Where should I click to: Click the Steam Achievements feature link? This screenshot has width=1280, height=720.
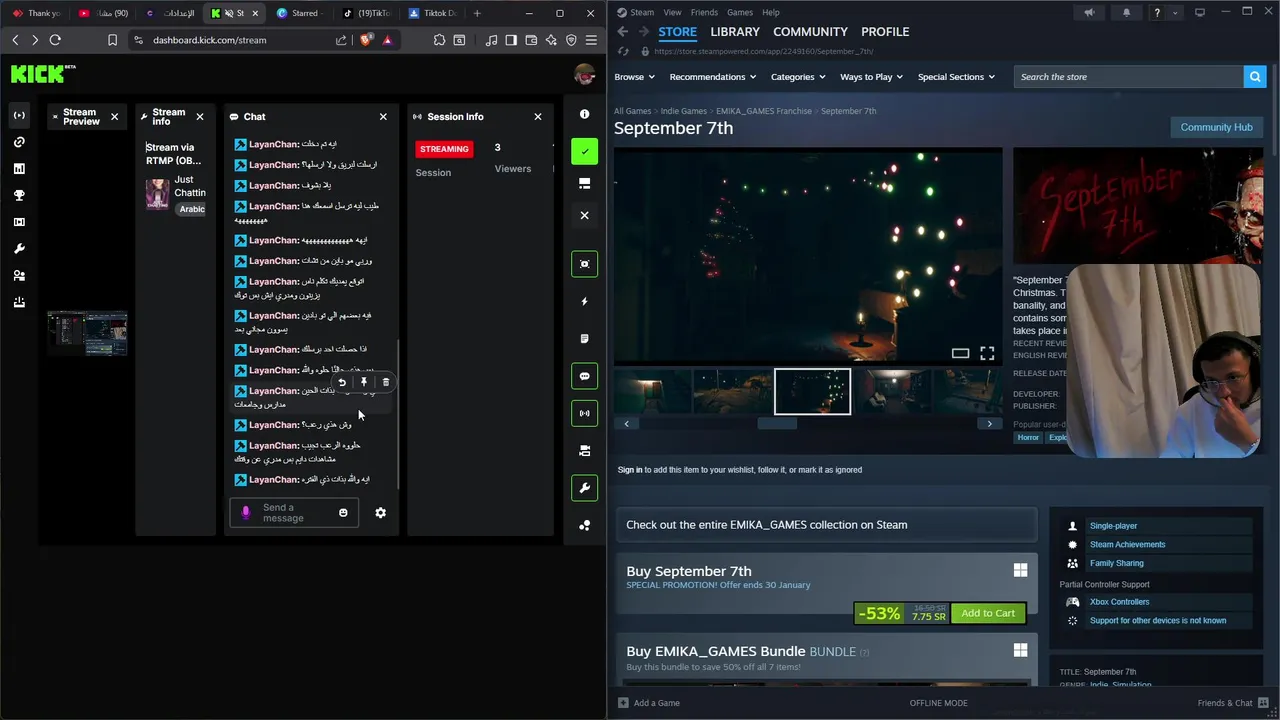coord(1127,545)
